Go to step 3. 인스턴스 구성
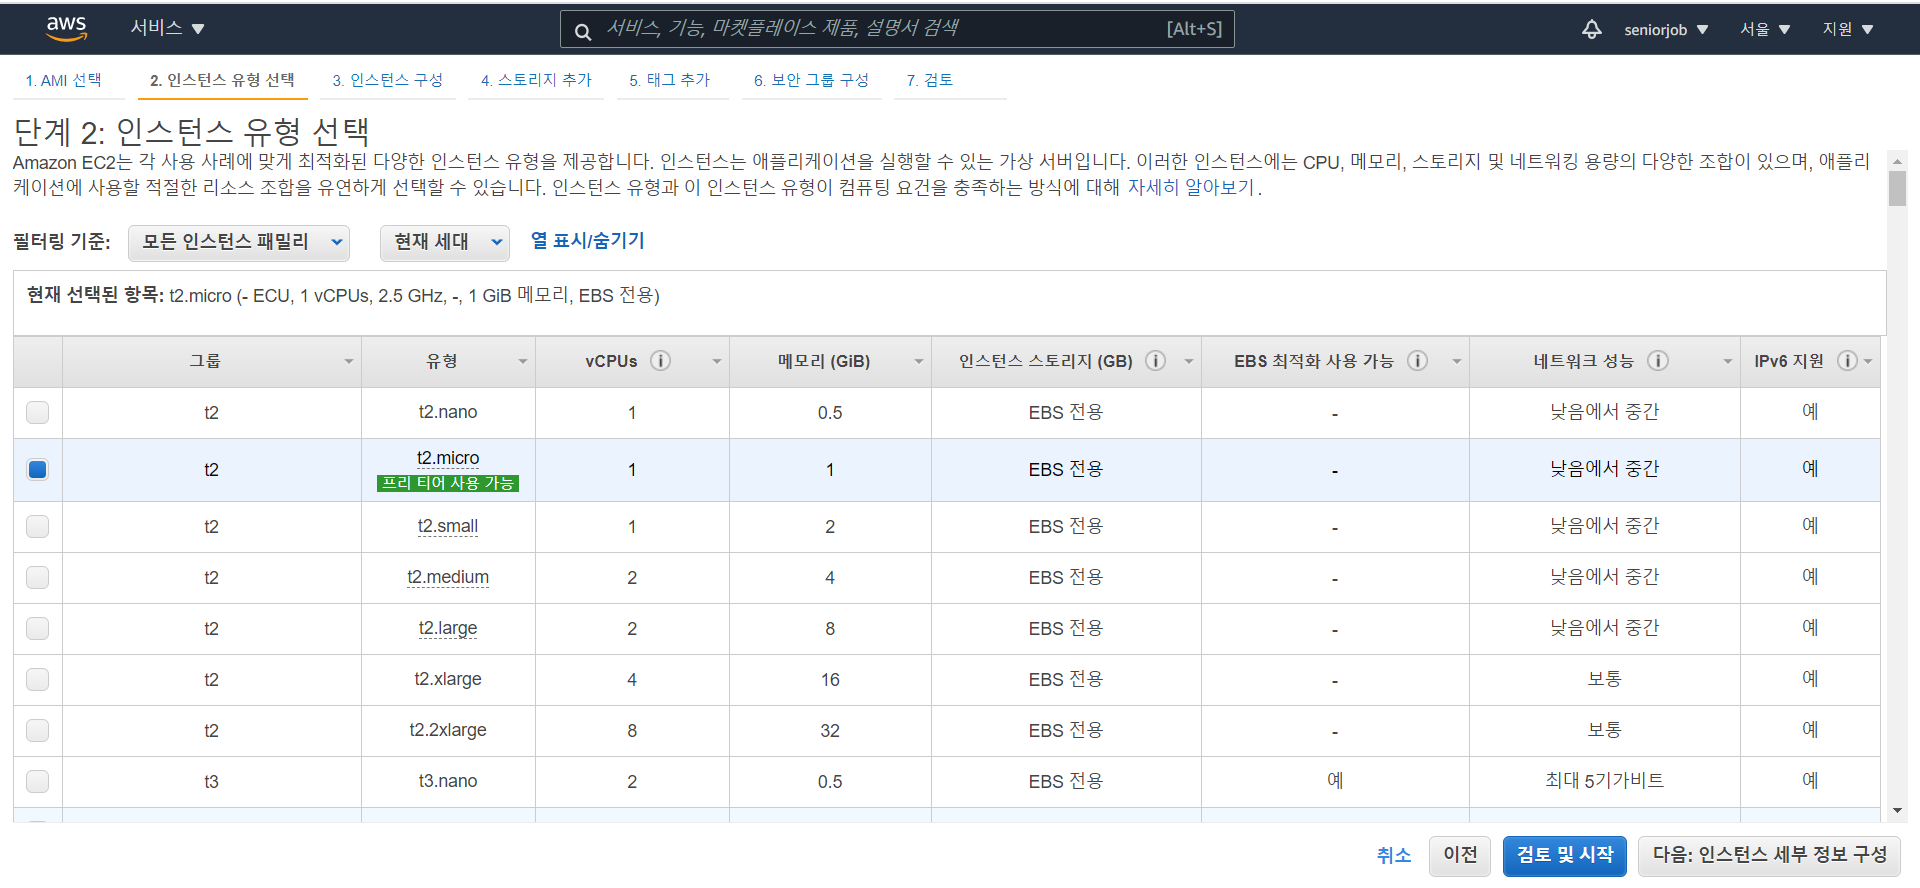 [x=388, y=80]
